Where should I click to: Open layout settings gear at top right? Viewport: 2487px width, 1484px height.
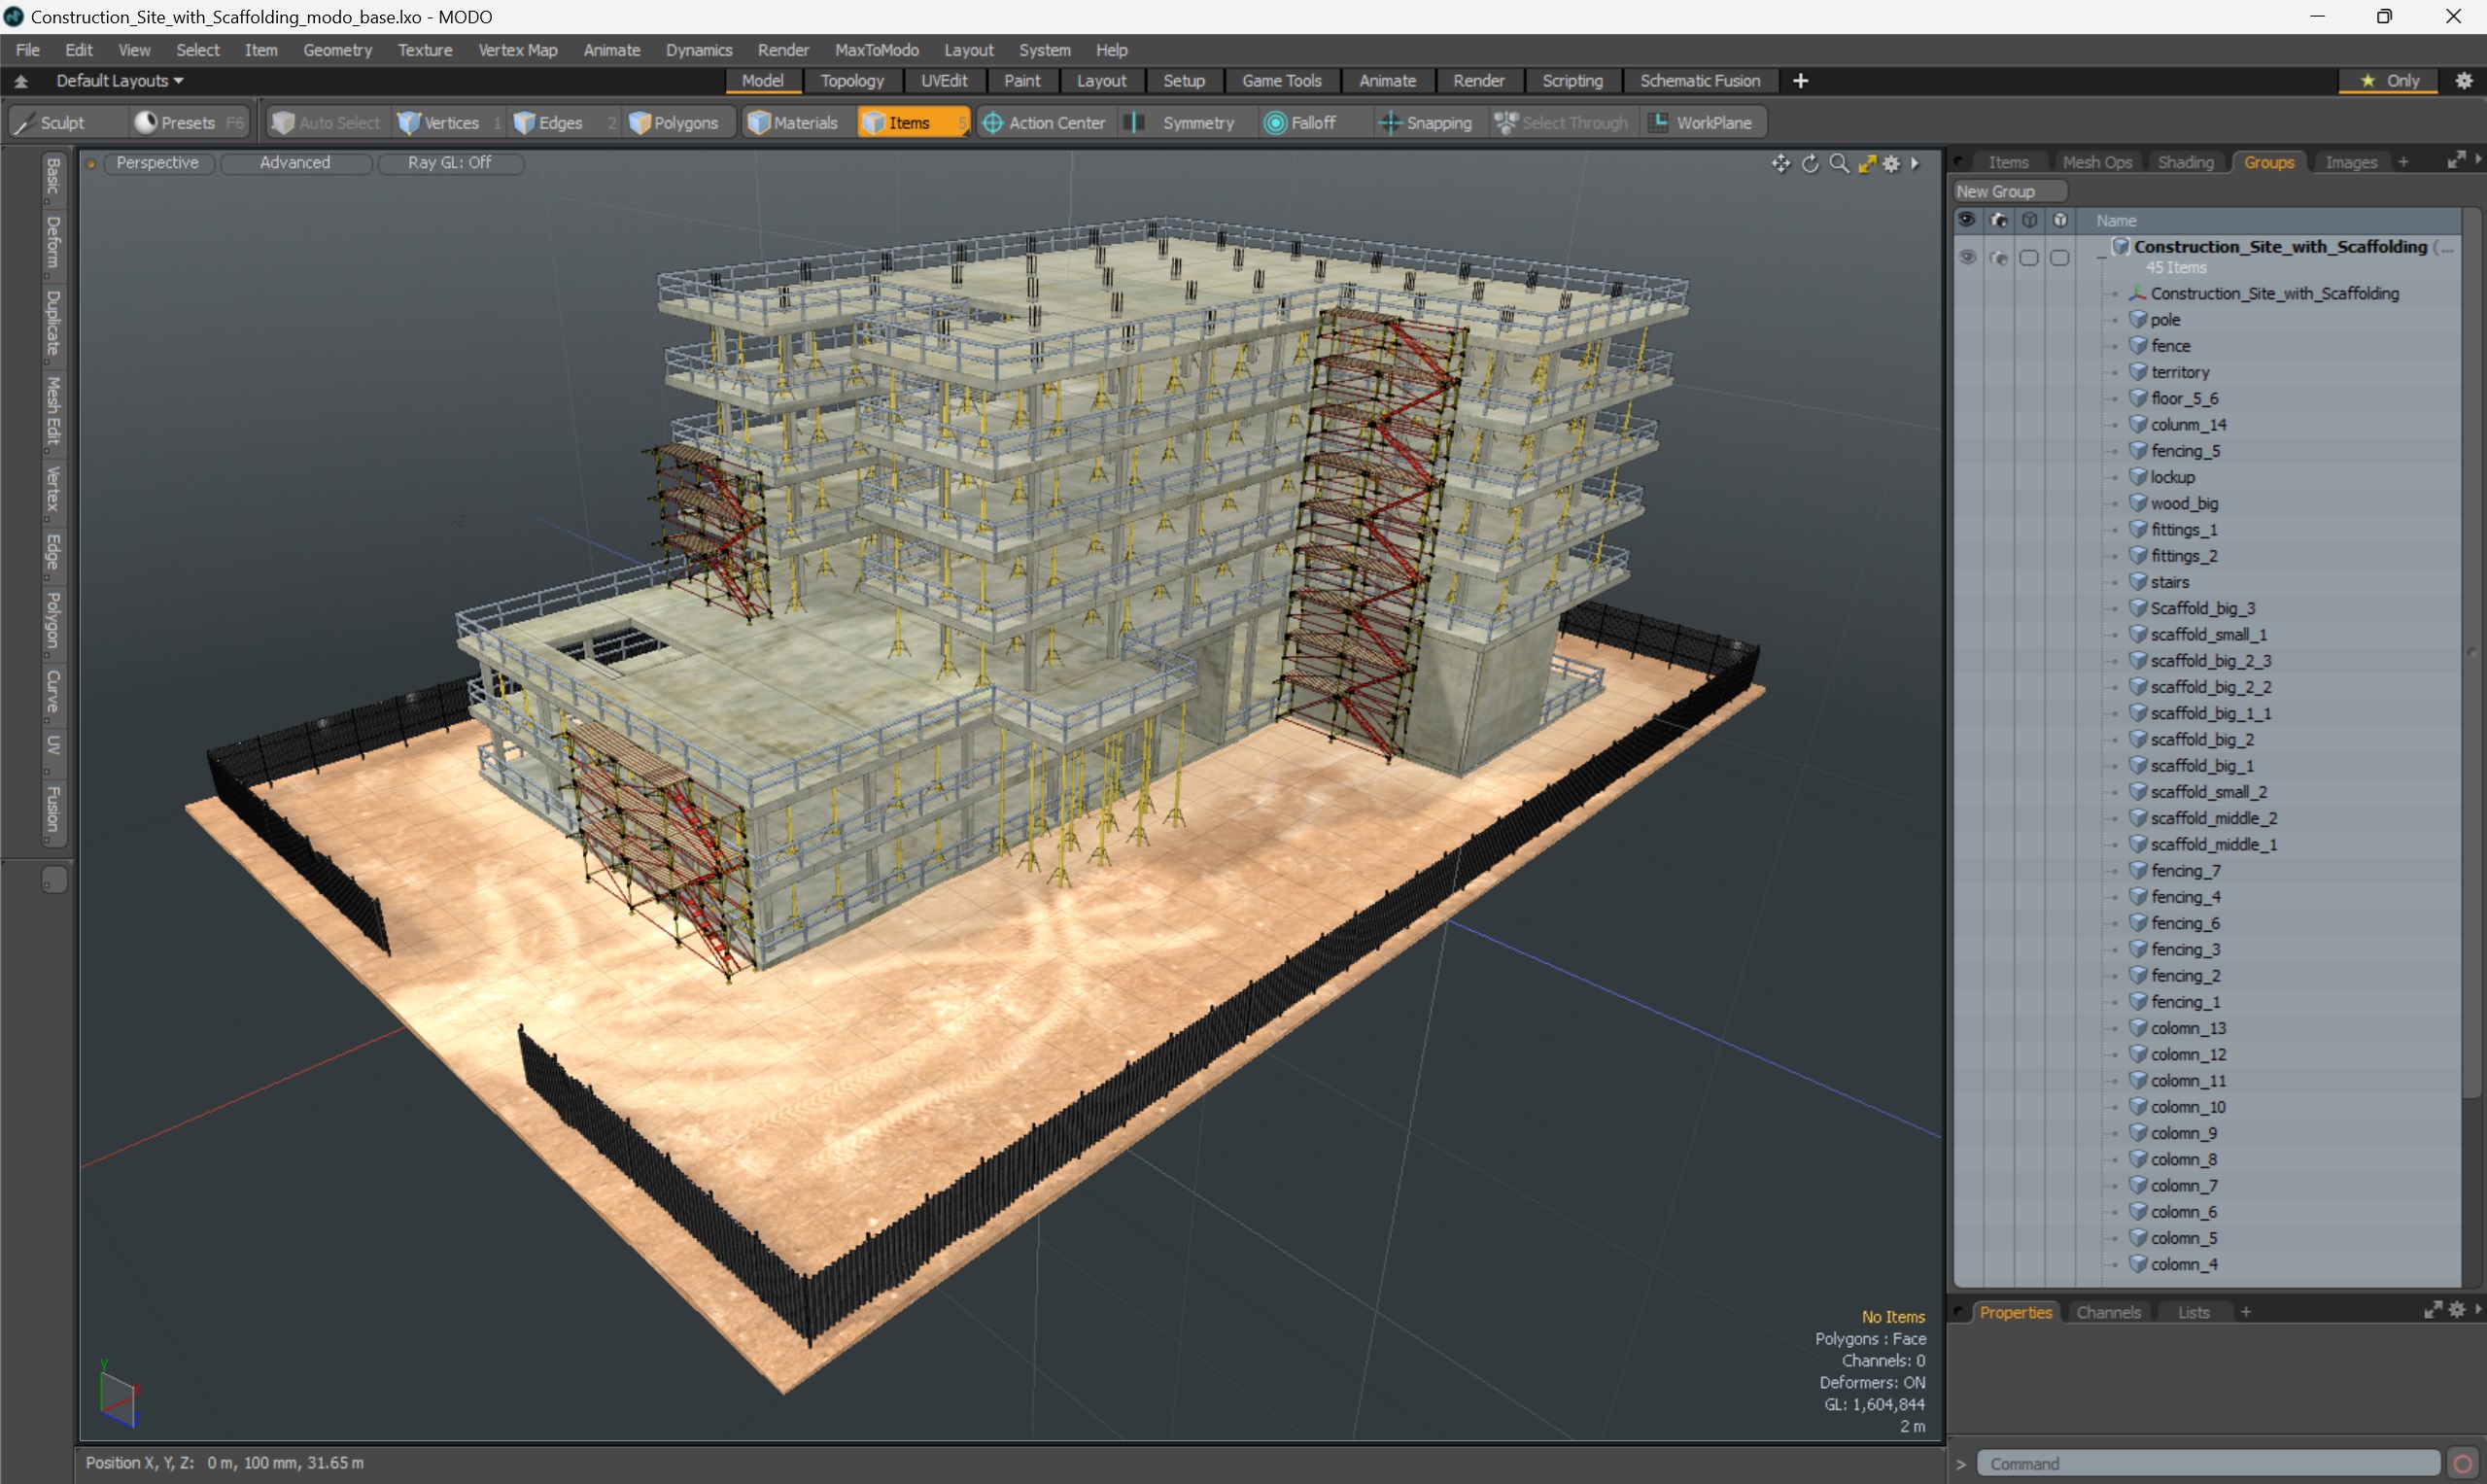click(2464, 80)
